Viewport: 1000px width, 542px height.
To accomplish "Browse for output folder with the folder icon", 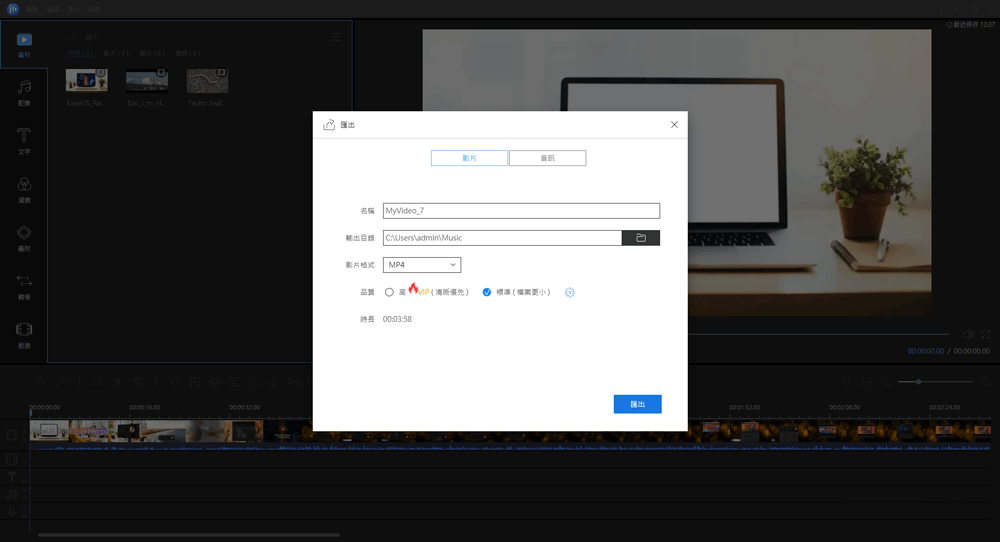I will [641, 238].
